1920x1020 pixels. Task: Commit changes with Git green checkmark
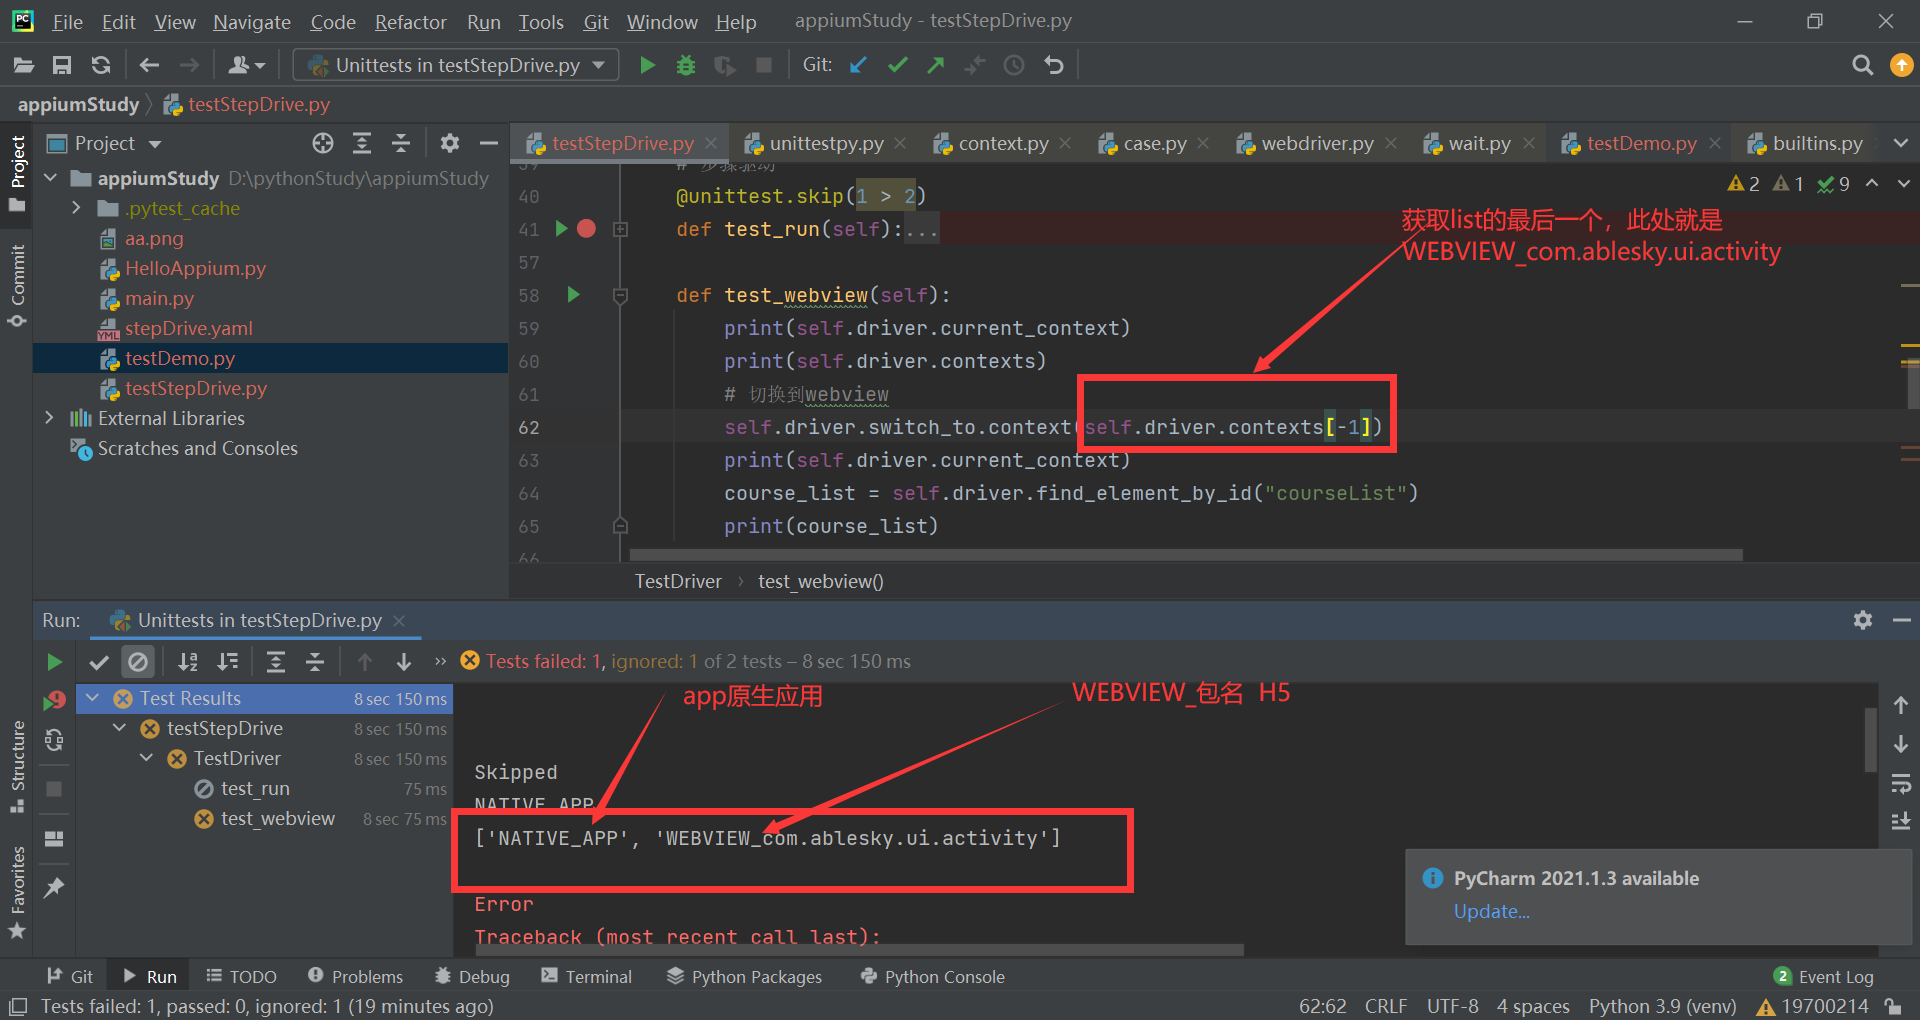click(x=897, y=65)
